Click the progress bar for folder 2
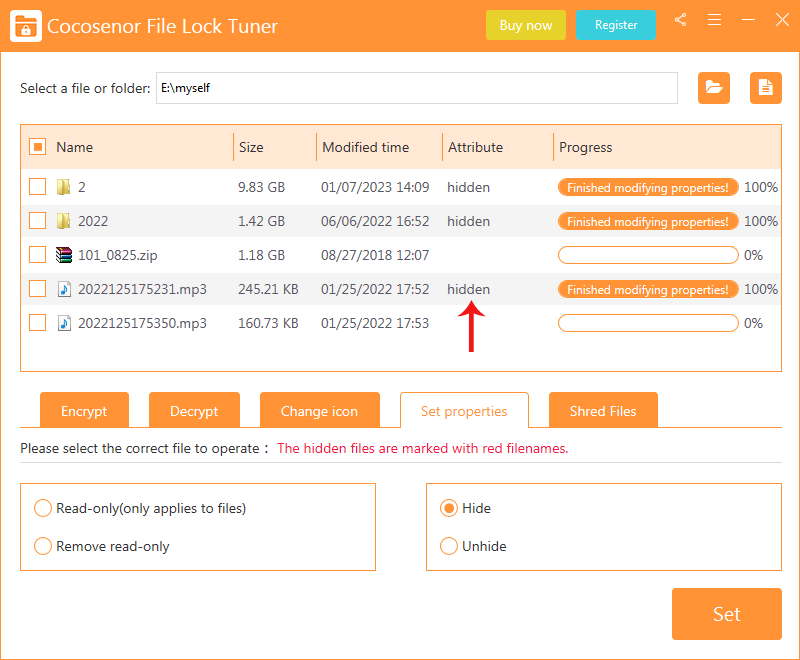 point(648,187)
